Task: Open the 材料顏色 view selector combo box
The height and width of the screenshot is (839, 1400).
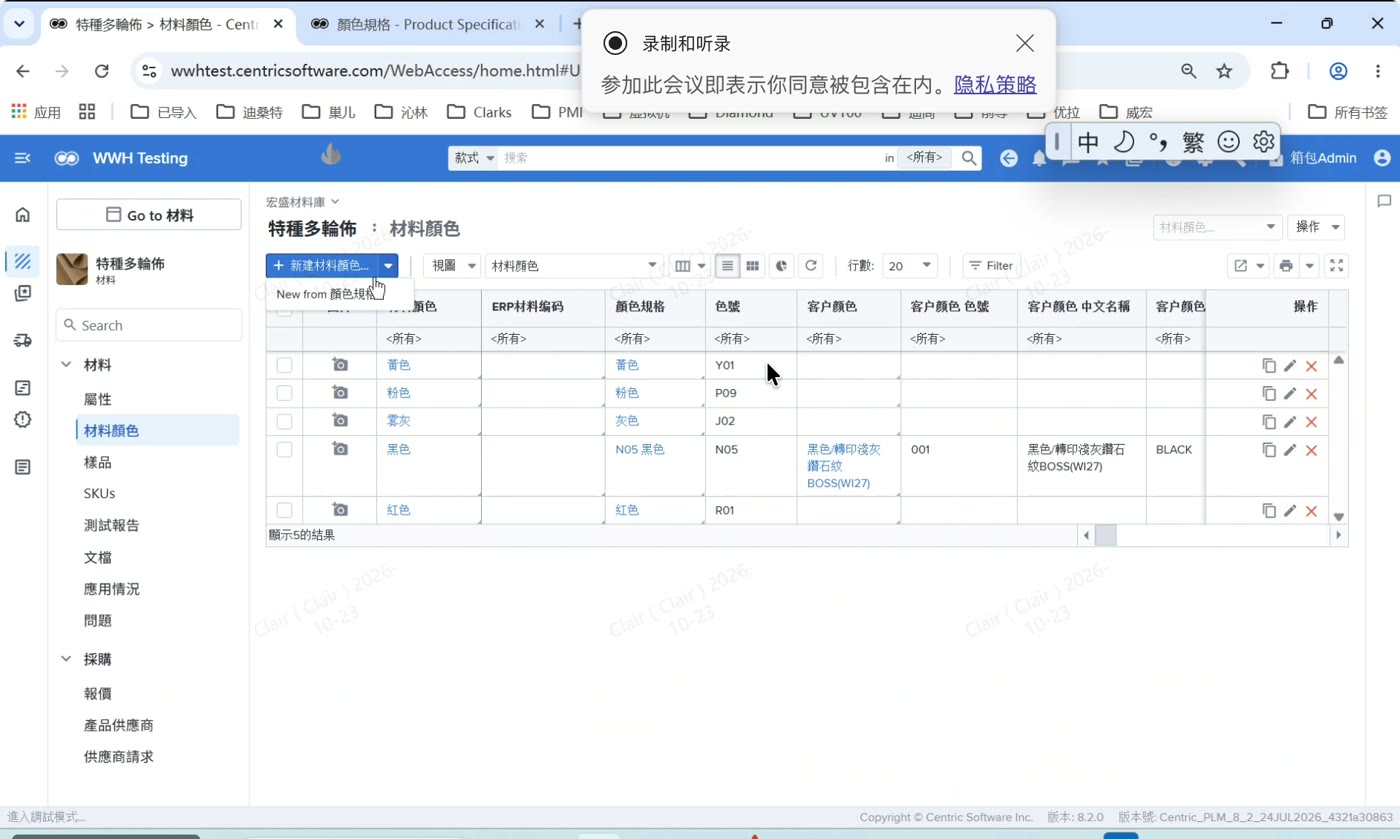Action: point(574,266)
